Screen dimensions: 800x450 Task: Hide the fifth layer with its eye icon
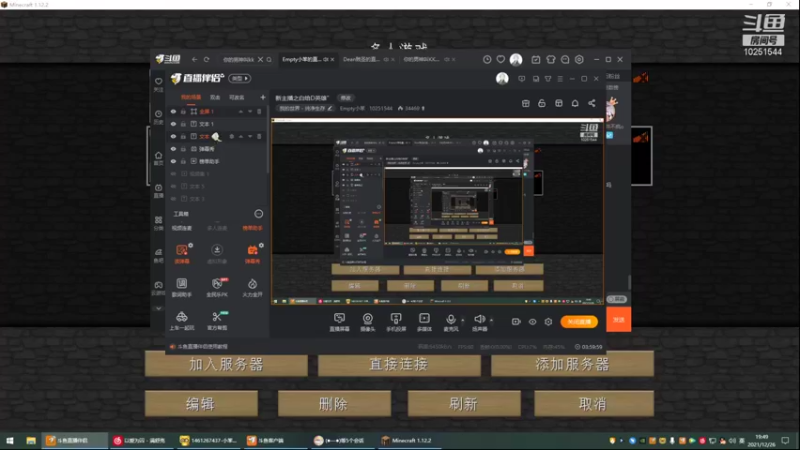[173, 161]
